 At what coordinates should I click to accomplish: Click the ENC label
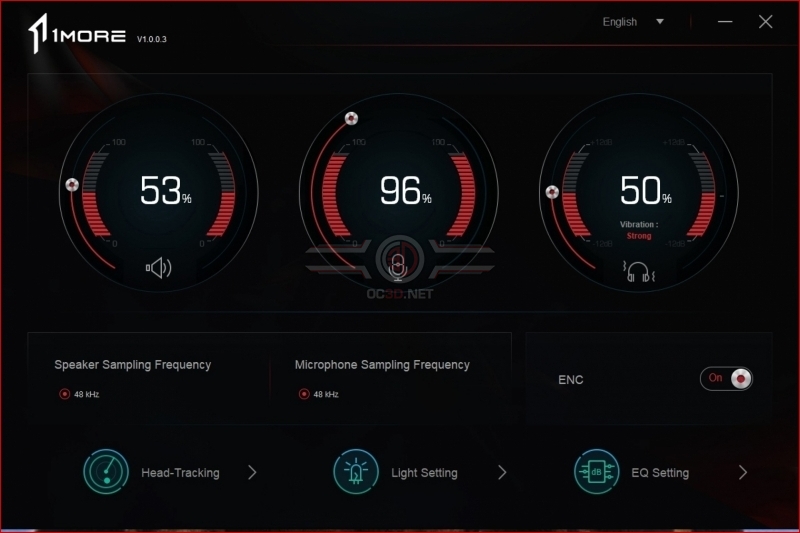(570, 380)
